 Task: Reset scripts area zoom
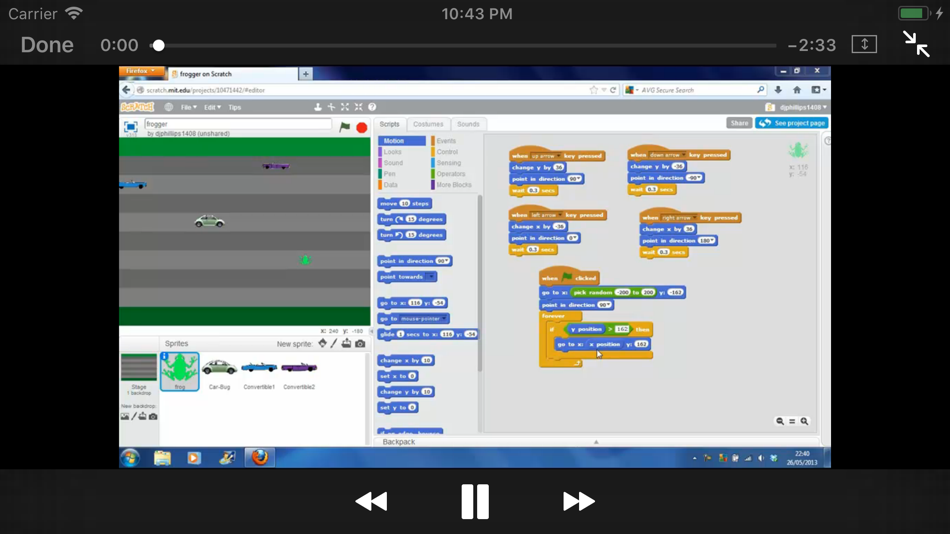coord(792,421)
